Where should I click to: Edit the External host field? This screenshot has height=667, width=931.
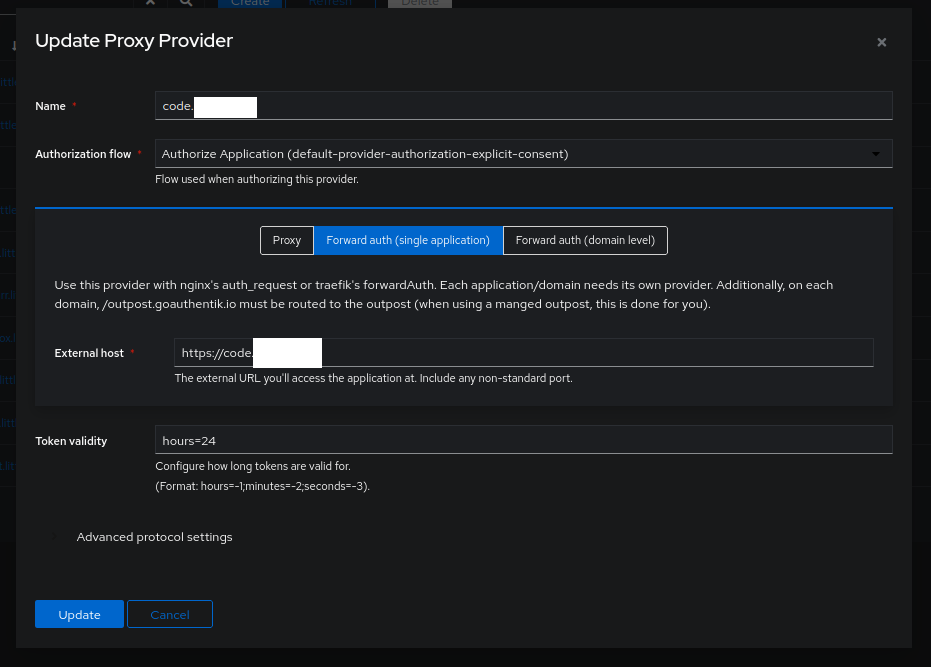click(x=523, y=353)
